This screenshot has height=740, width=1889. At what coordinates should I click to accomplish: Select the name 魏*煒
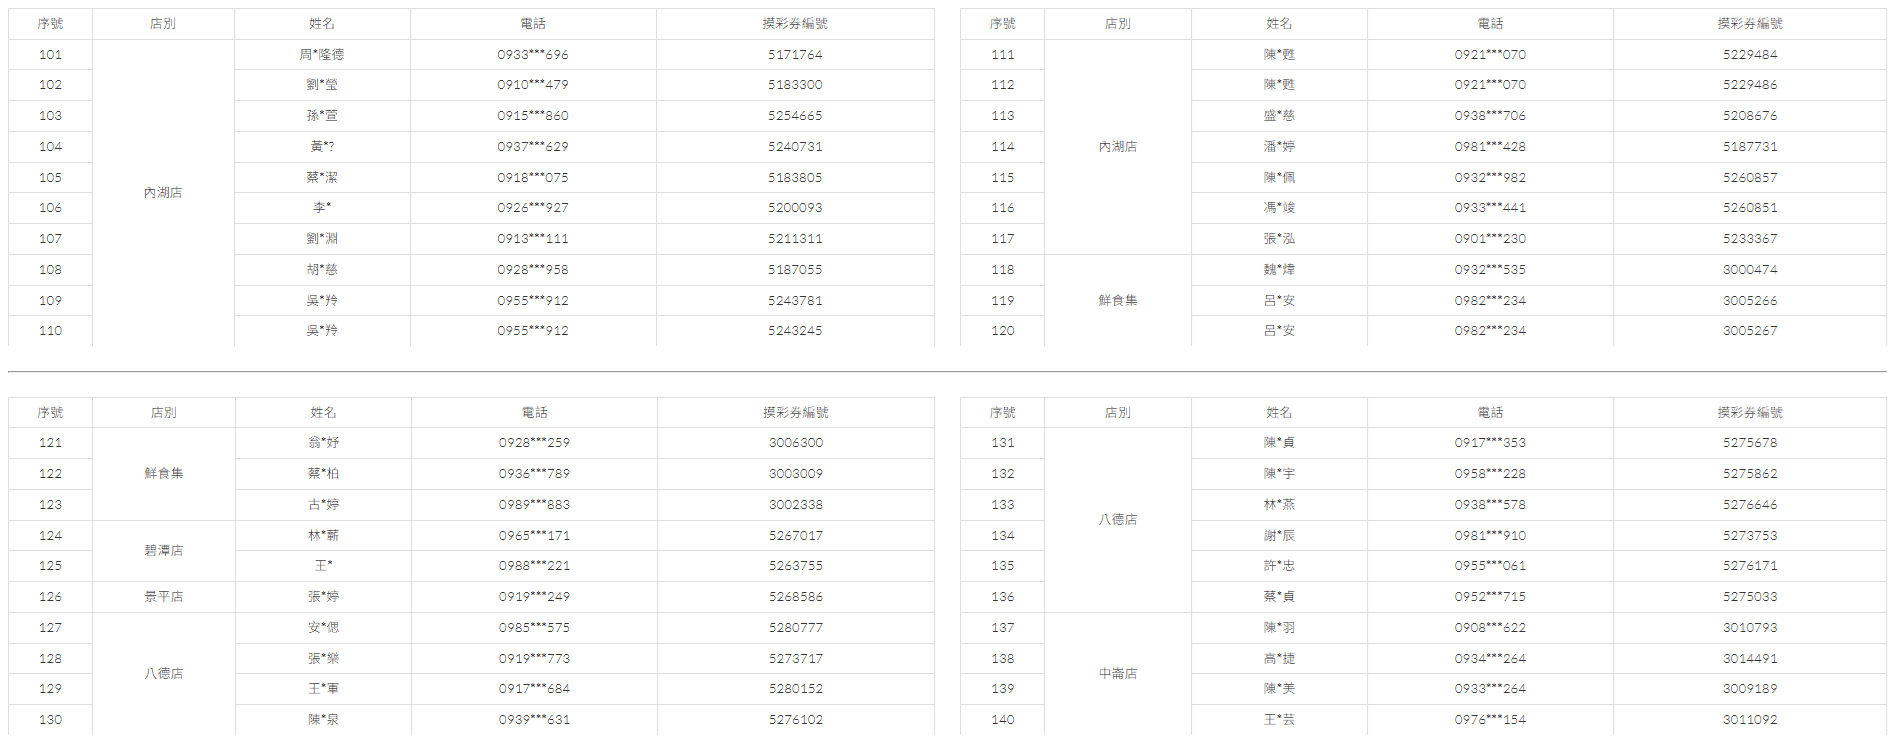pos(1279,270)
